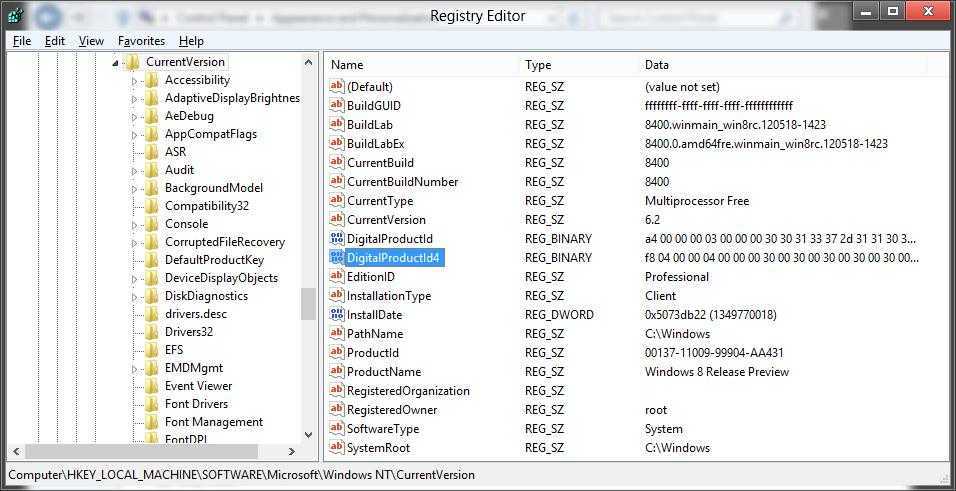Open the Edit menu

click(x=55, y=41)
